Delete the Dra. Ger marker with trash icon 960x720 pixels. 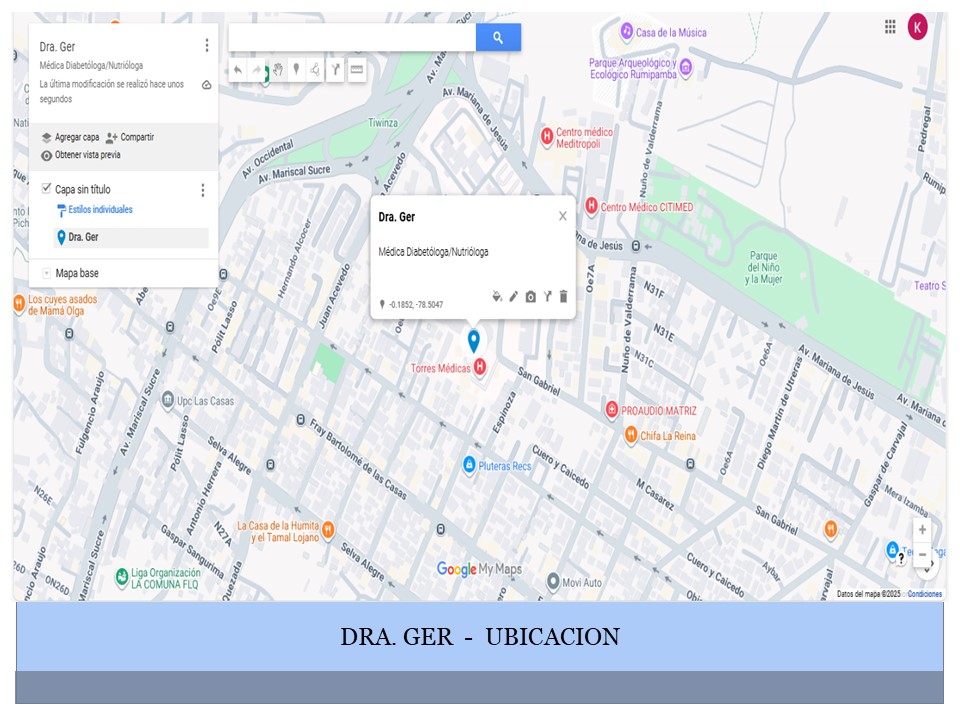pyautogui.click(x=563, y=296)
